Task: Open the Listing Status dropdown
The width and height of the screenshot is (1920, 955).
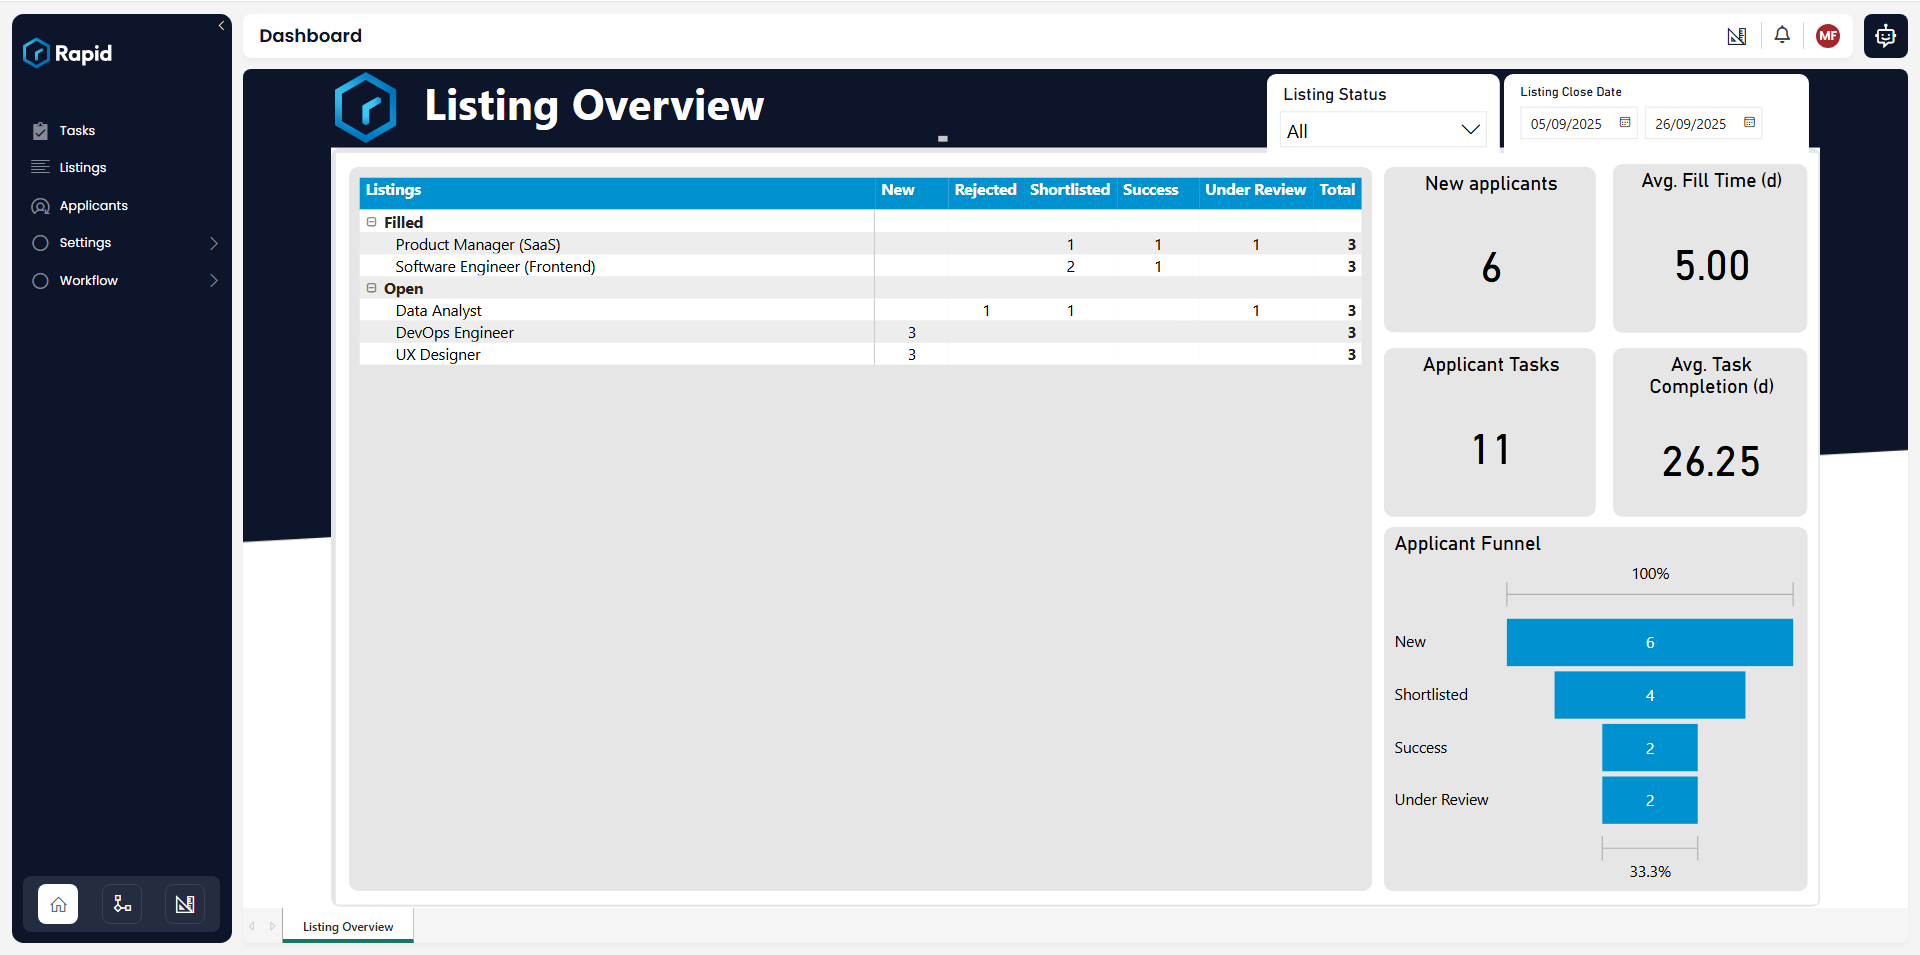Action: (x=1383, y=130)
